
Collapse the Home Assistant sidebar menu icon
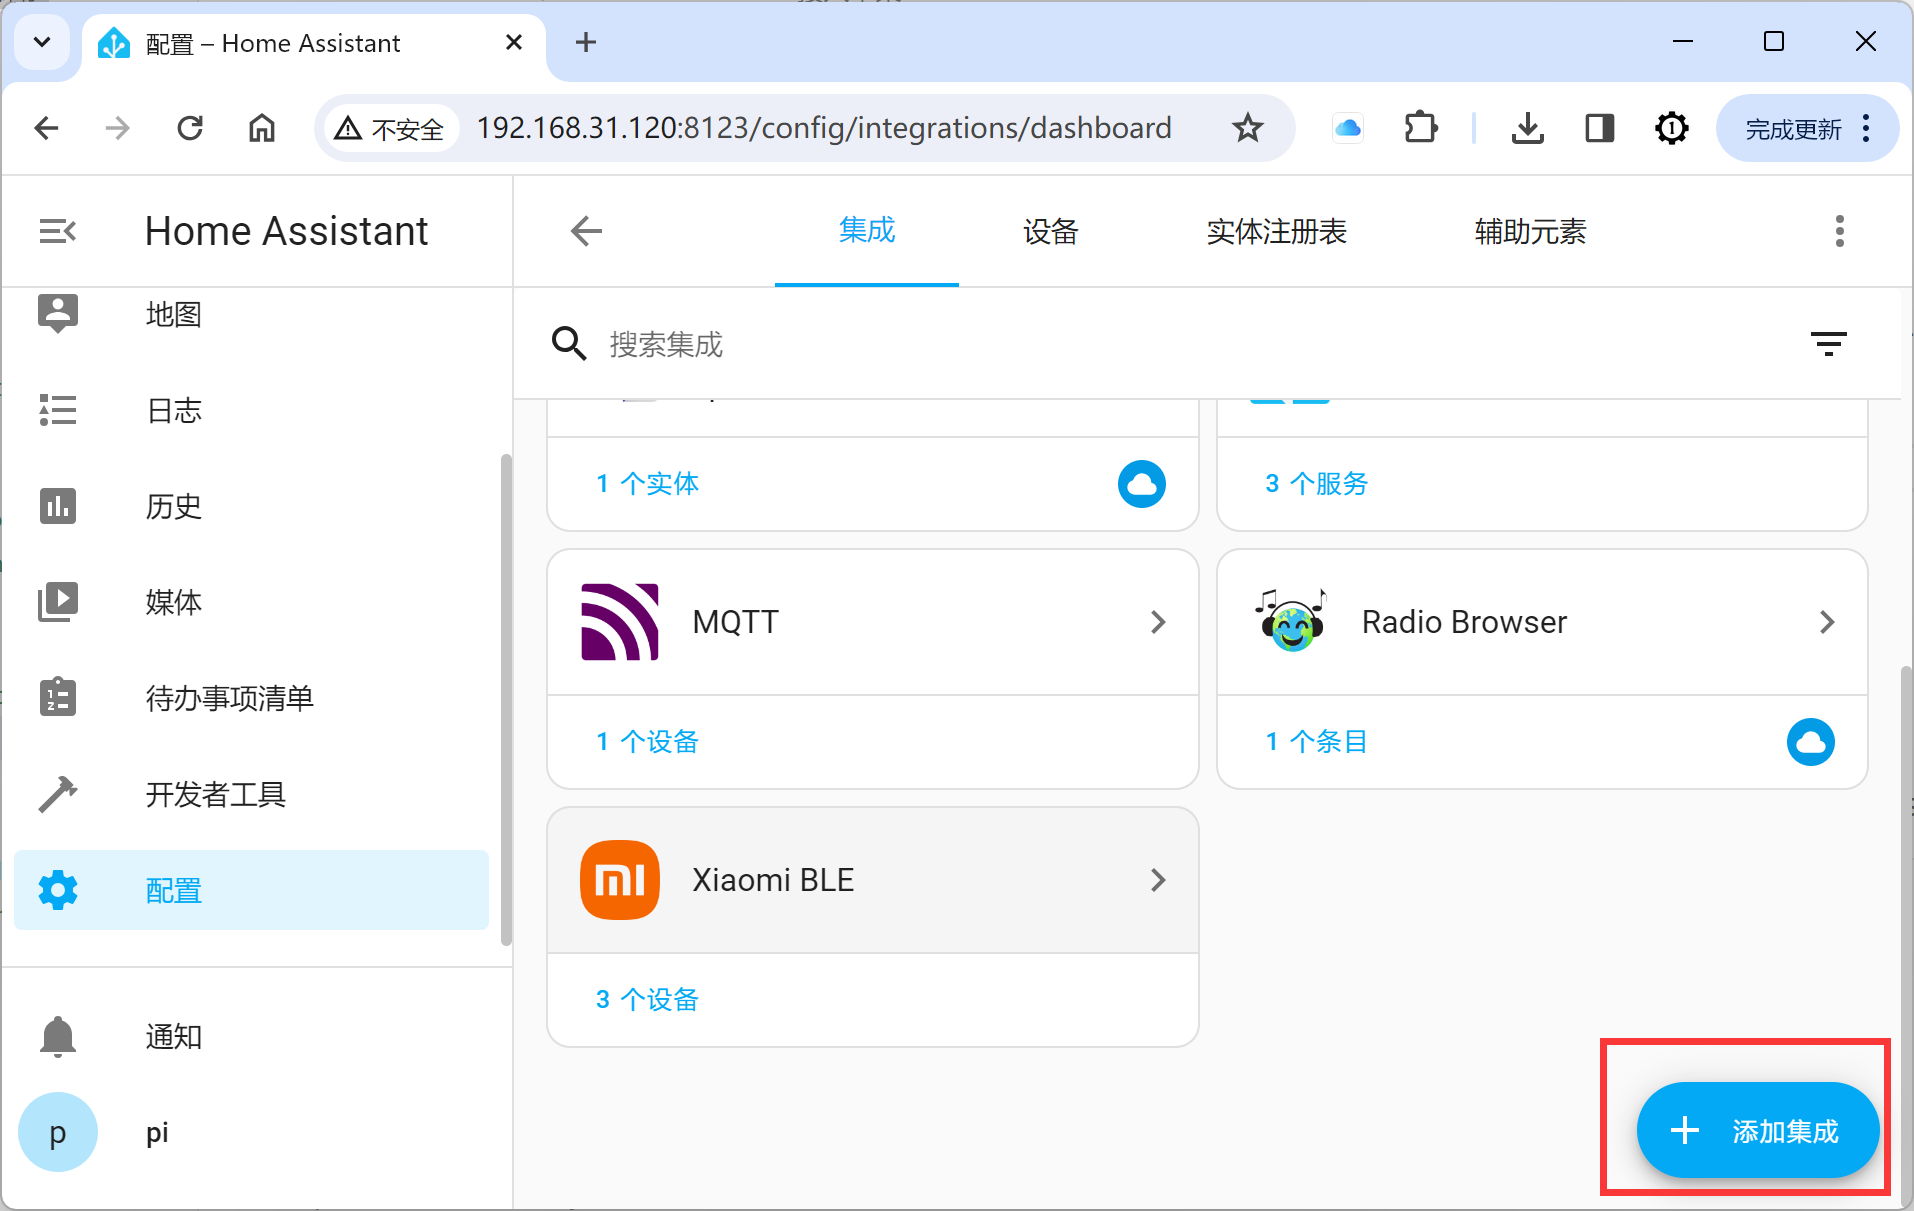point(58,231)
